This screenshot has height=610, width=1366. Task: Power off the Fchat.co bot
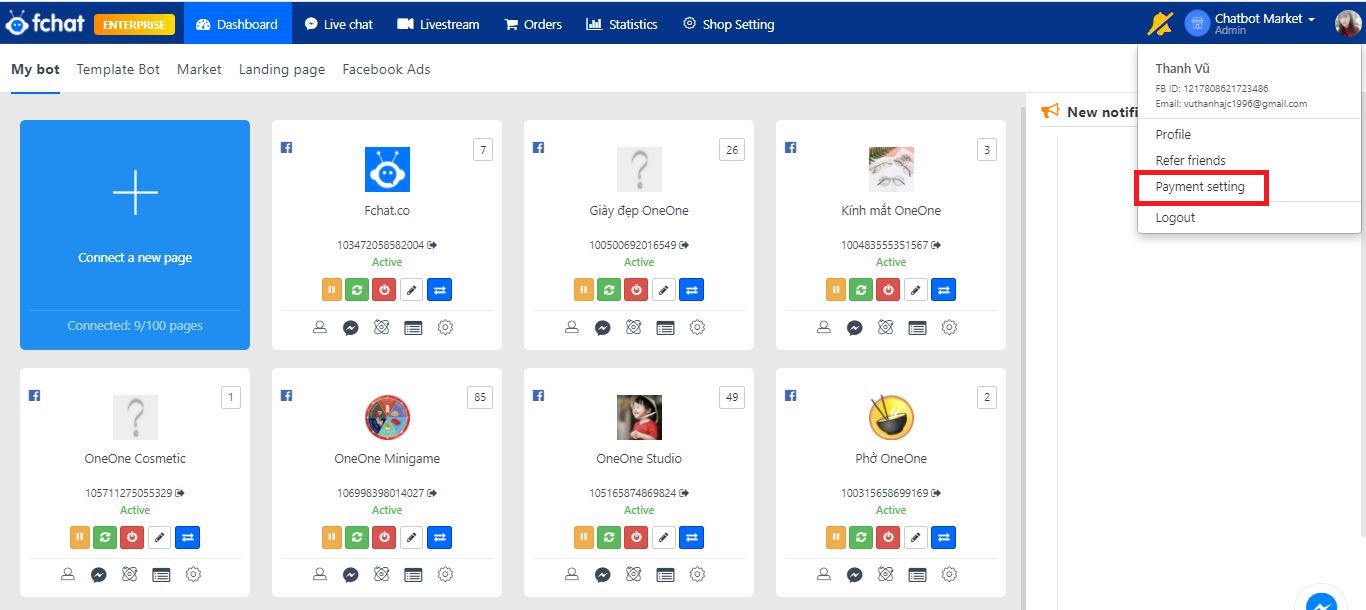tap(386, 290)
